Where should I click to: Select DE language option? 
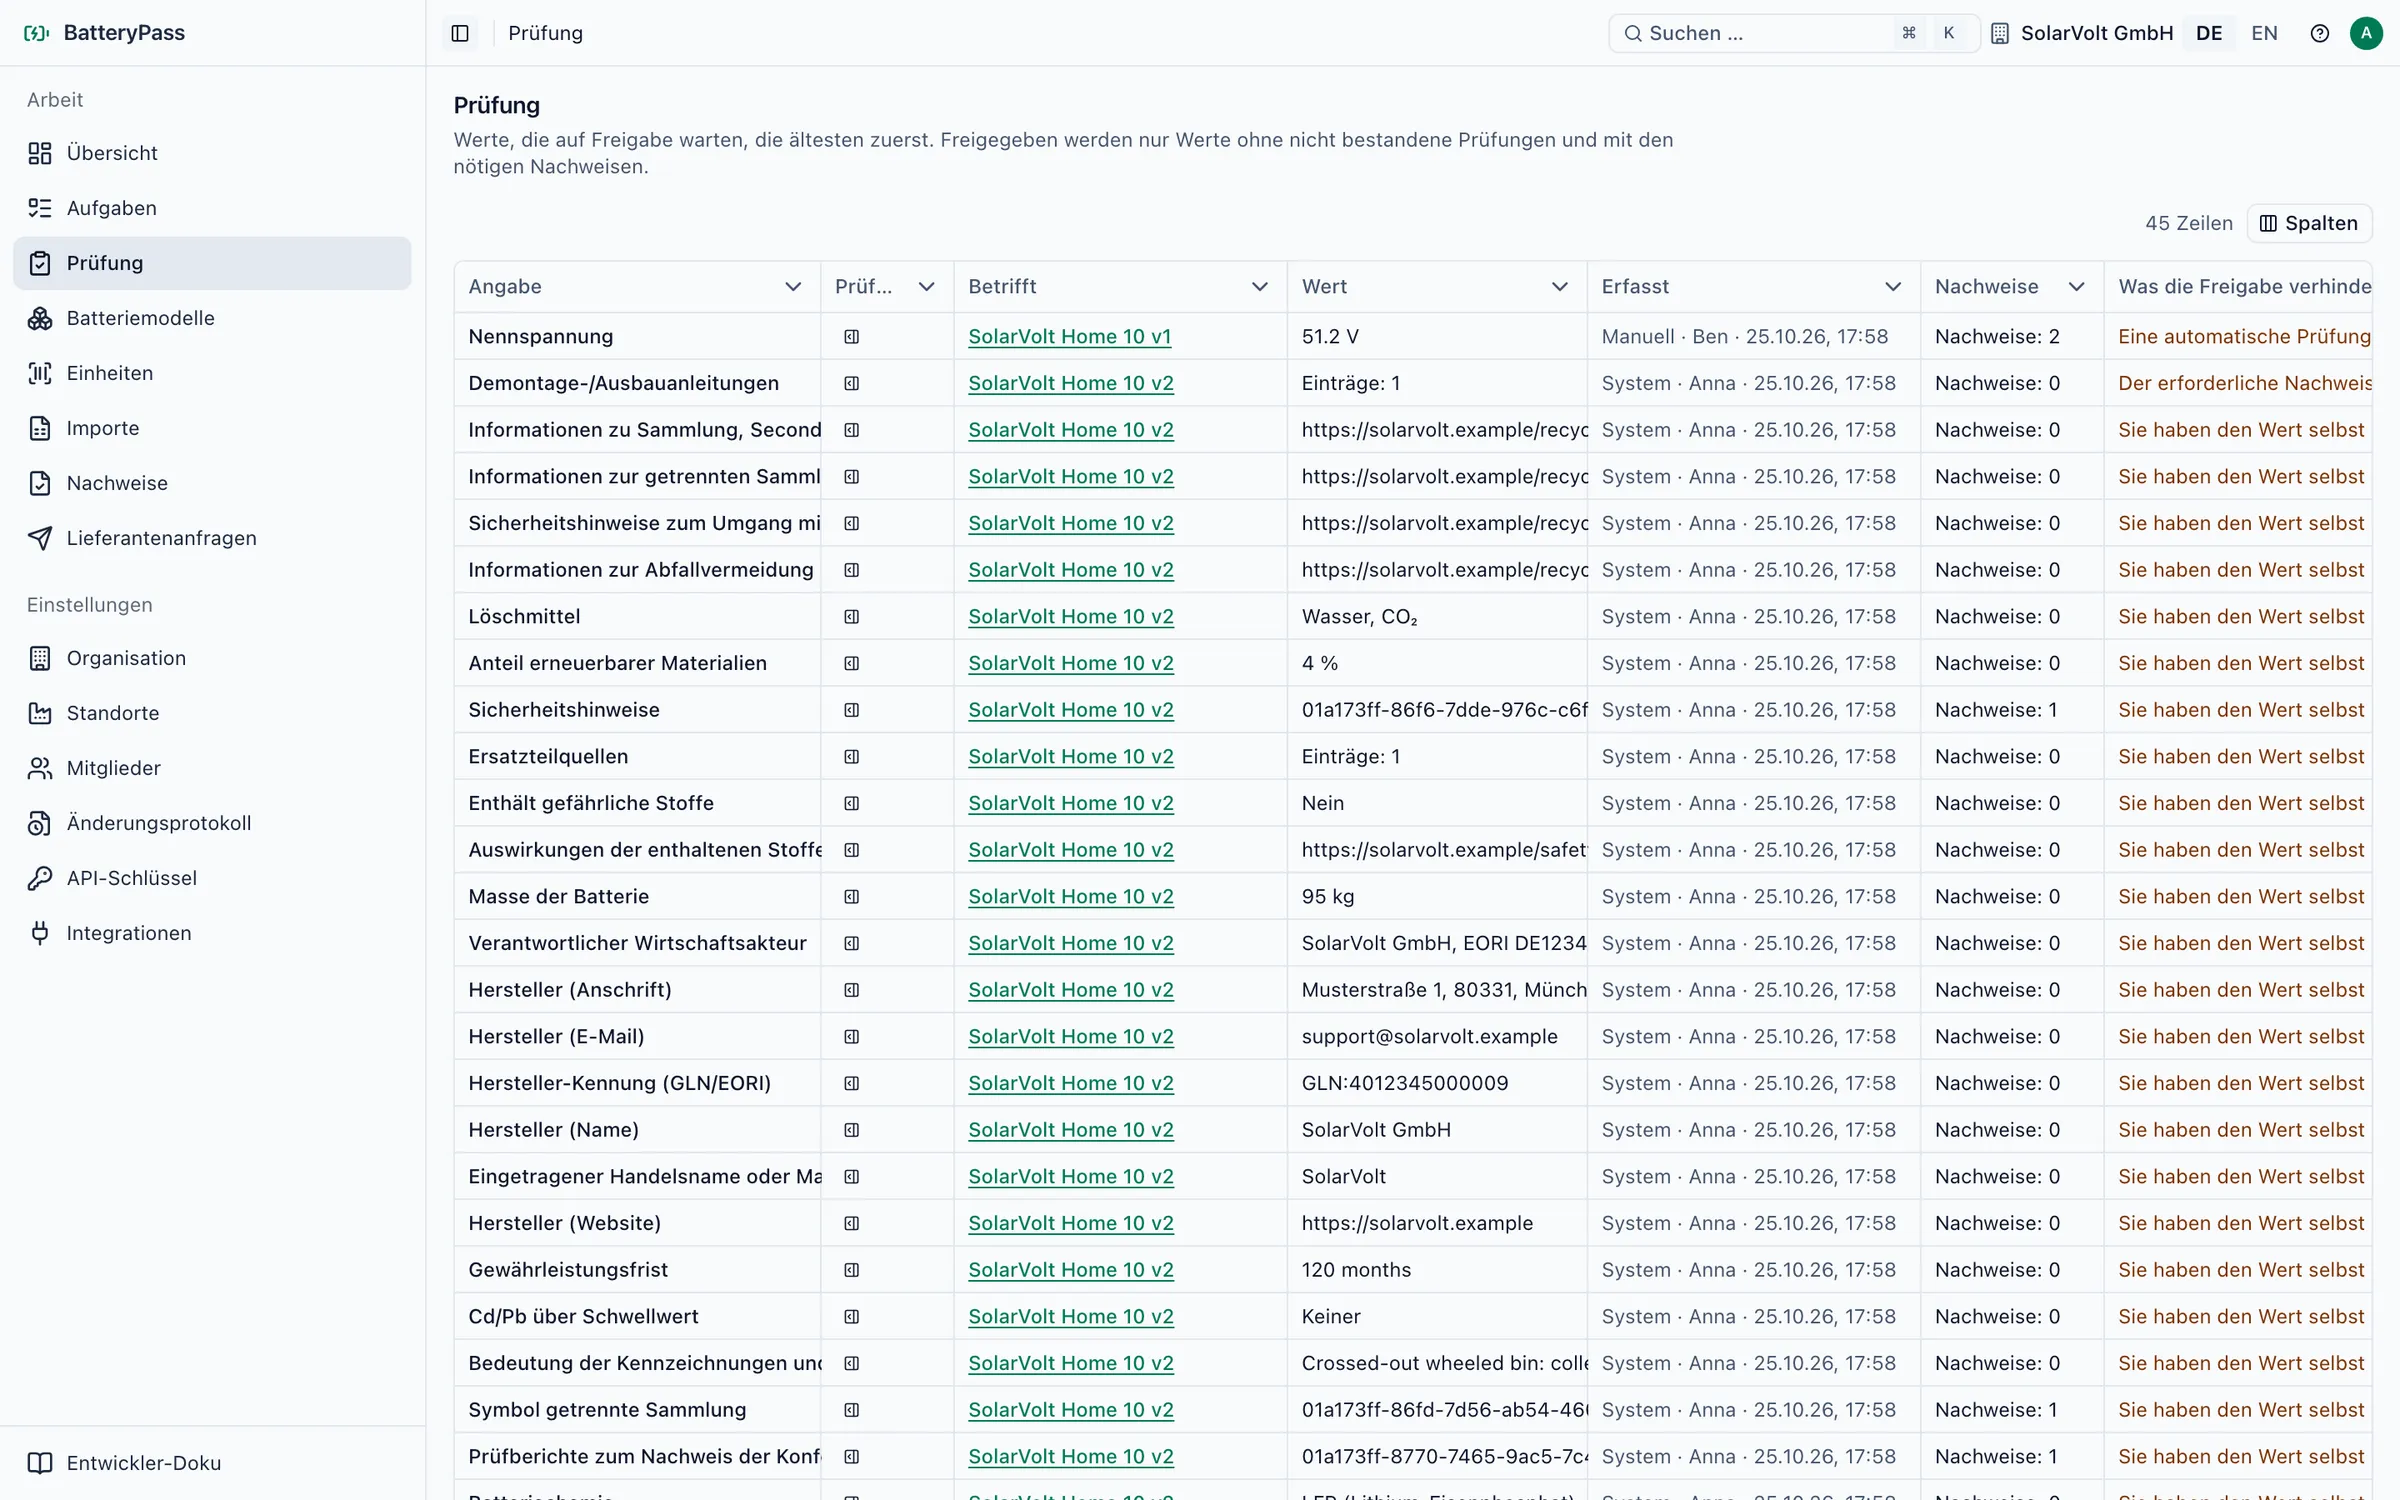[x=2209, y=33]
